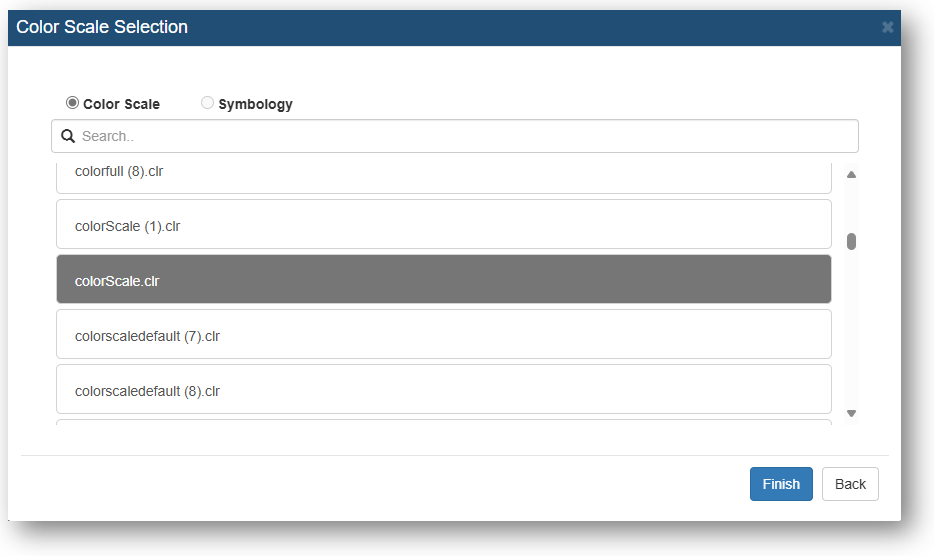Select the Color Scale radio button
The image size is (934, 556).
tap(72, 103)
